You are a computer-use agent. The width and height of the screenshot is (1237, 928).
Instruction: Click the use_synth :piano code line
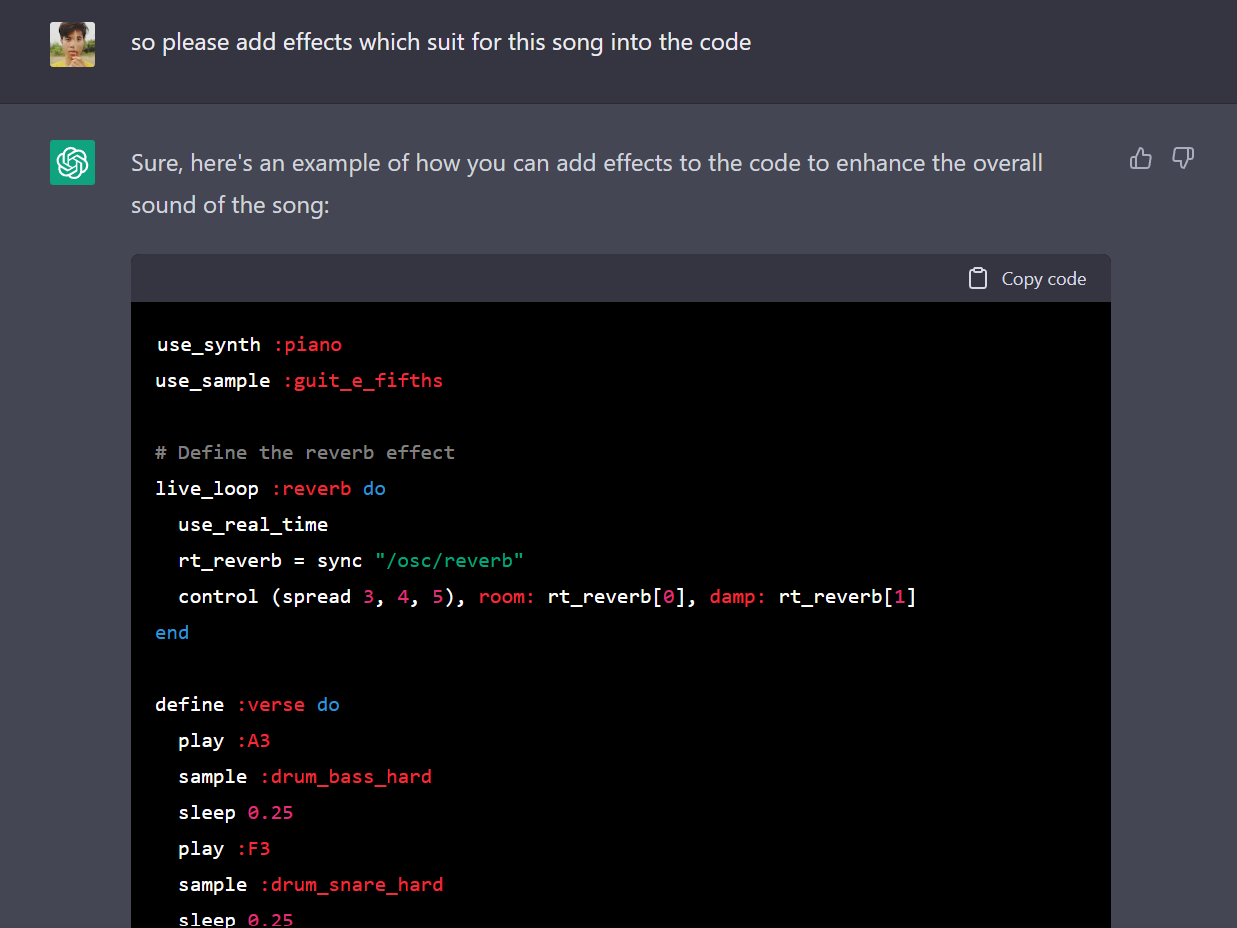249,345
